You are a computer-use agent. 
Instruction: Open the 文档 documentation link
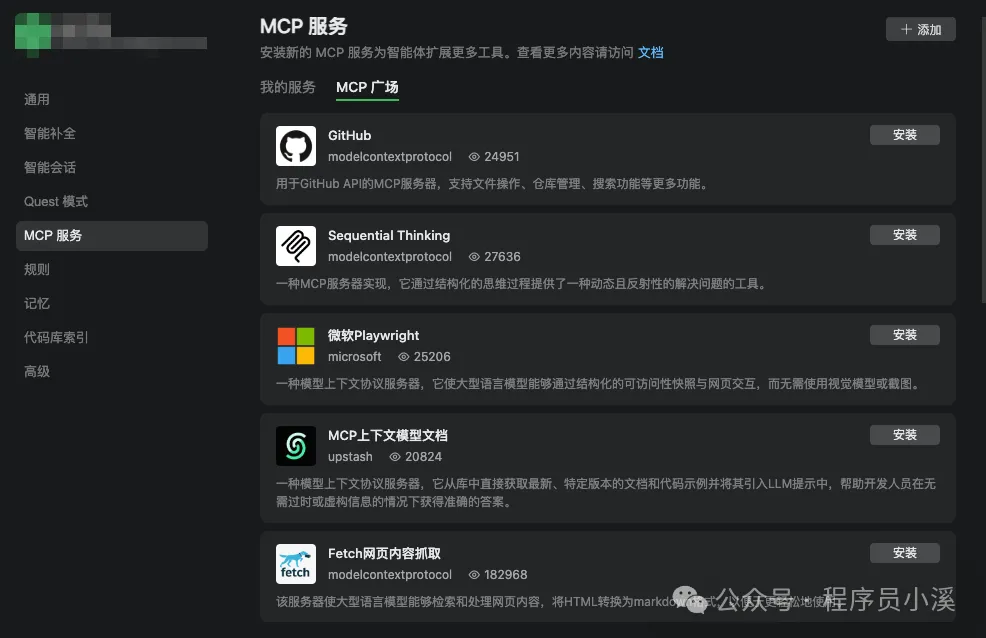(650, 52)
